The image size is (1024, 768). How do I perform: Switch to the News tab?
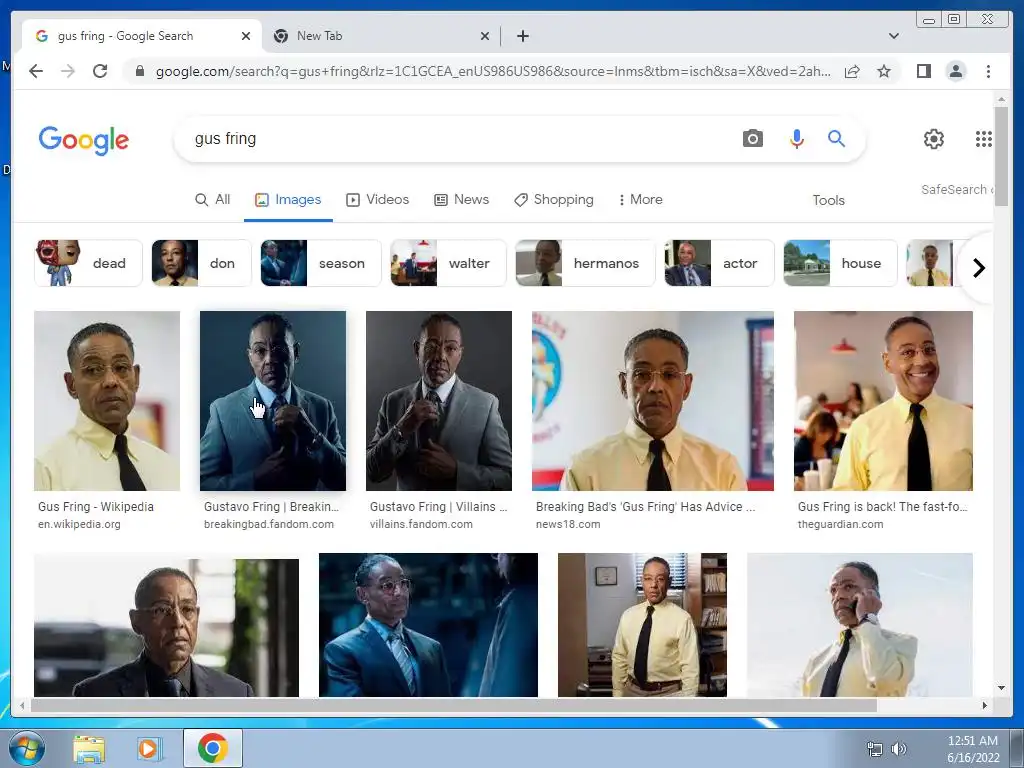462,200
